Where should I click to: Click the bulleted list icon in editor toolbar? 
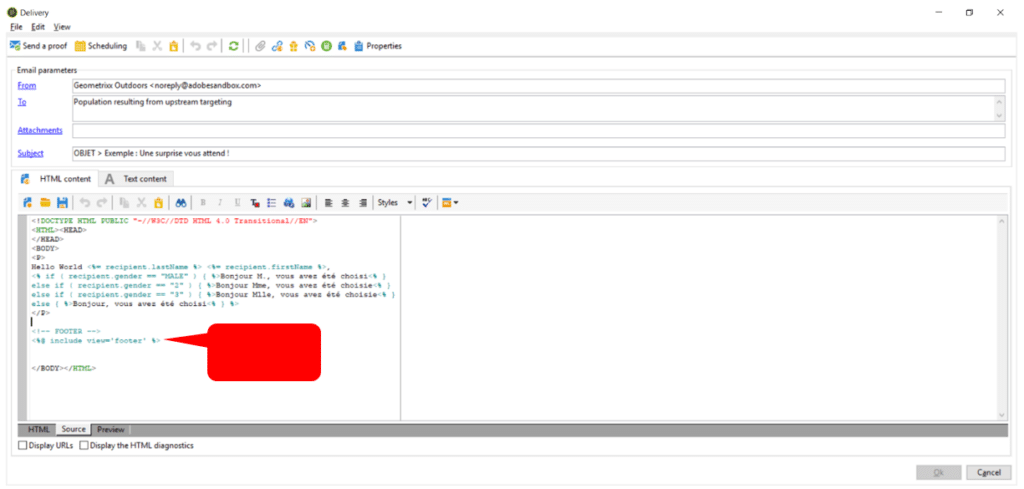271,202
